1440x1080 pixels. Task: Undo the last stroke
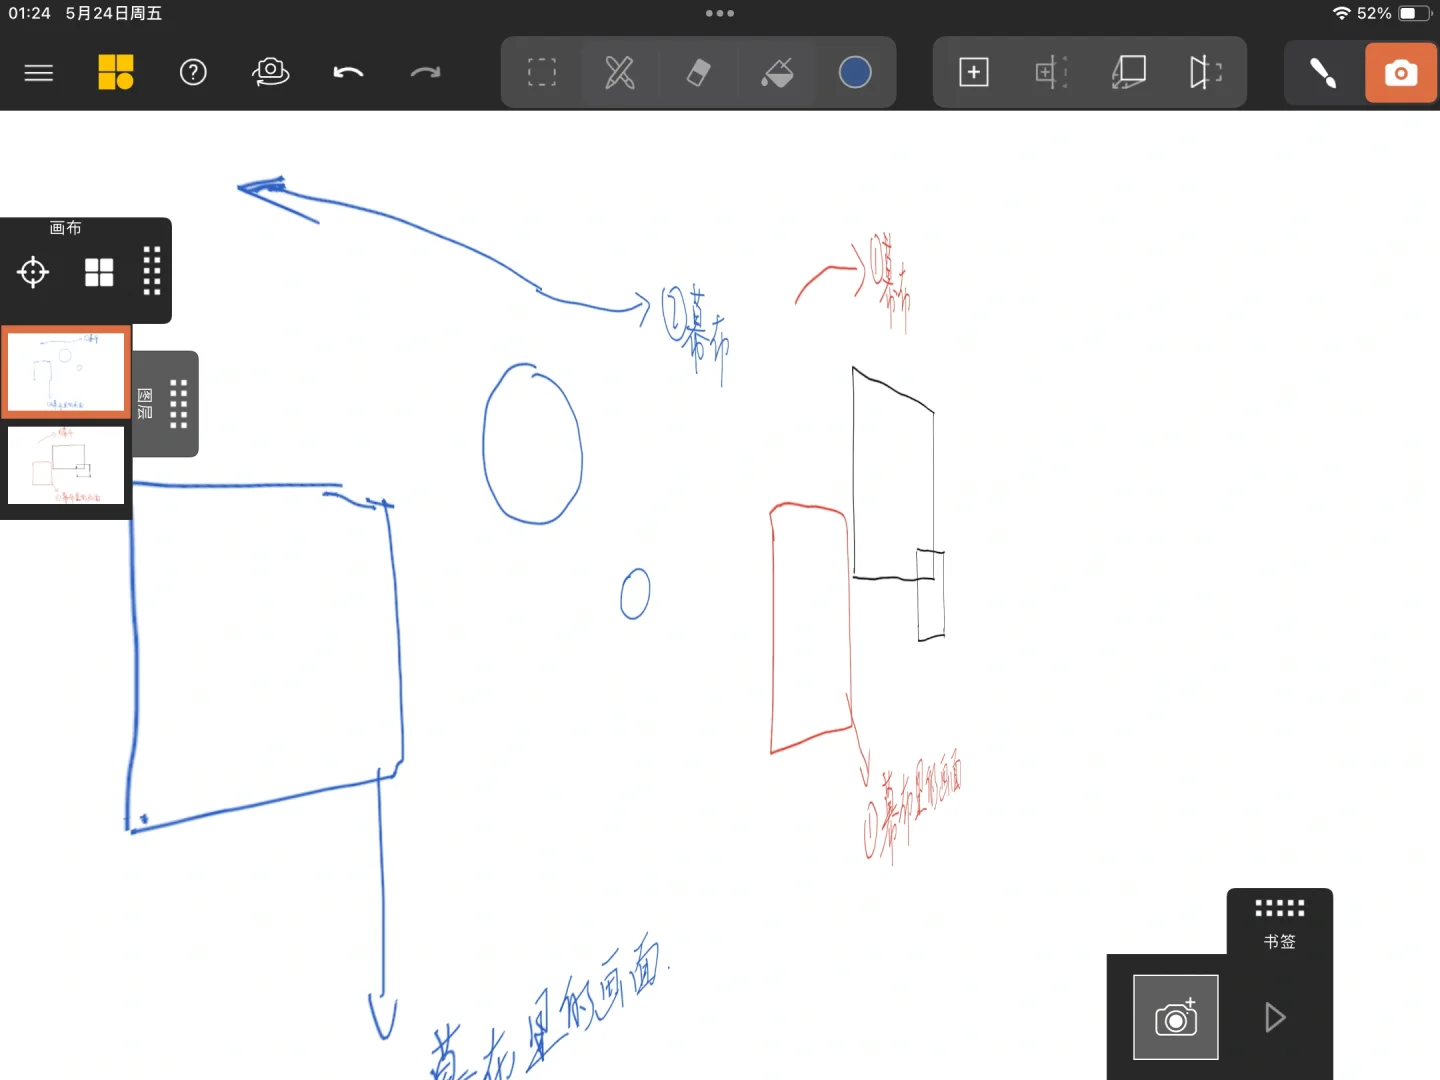point(348,72)
